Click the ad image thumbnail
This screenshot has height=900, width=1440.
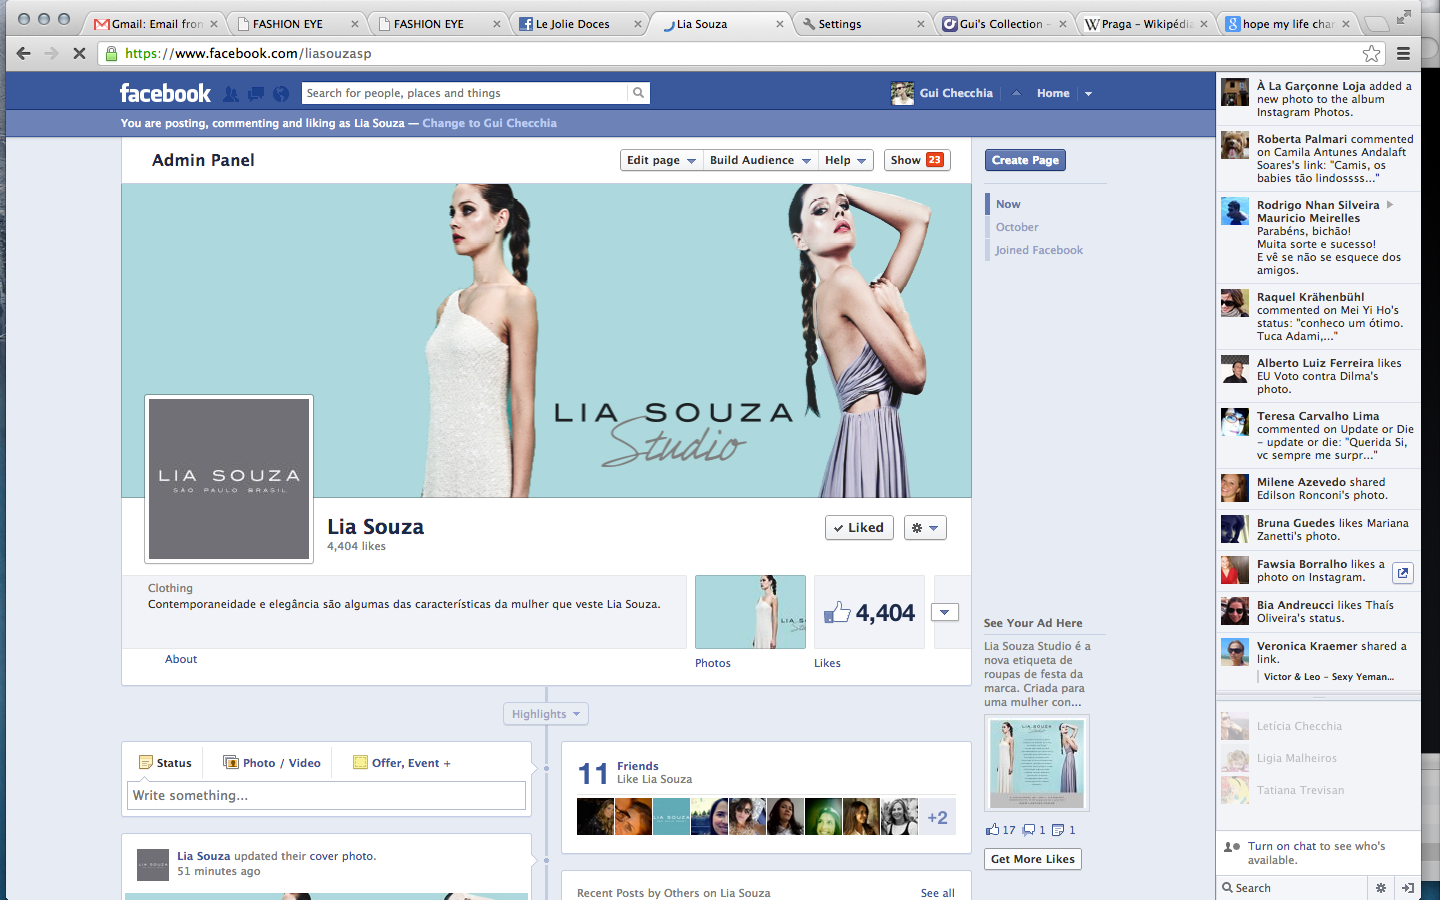pos(1036,763)
